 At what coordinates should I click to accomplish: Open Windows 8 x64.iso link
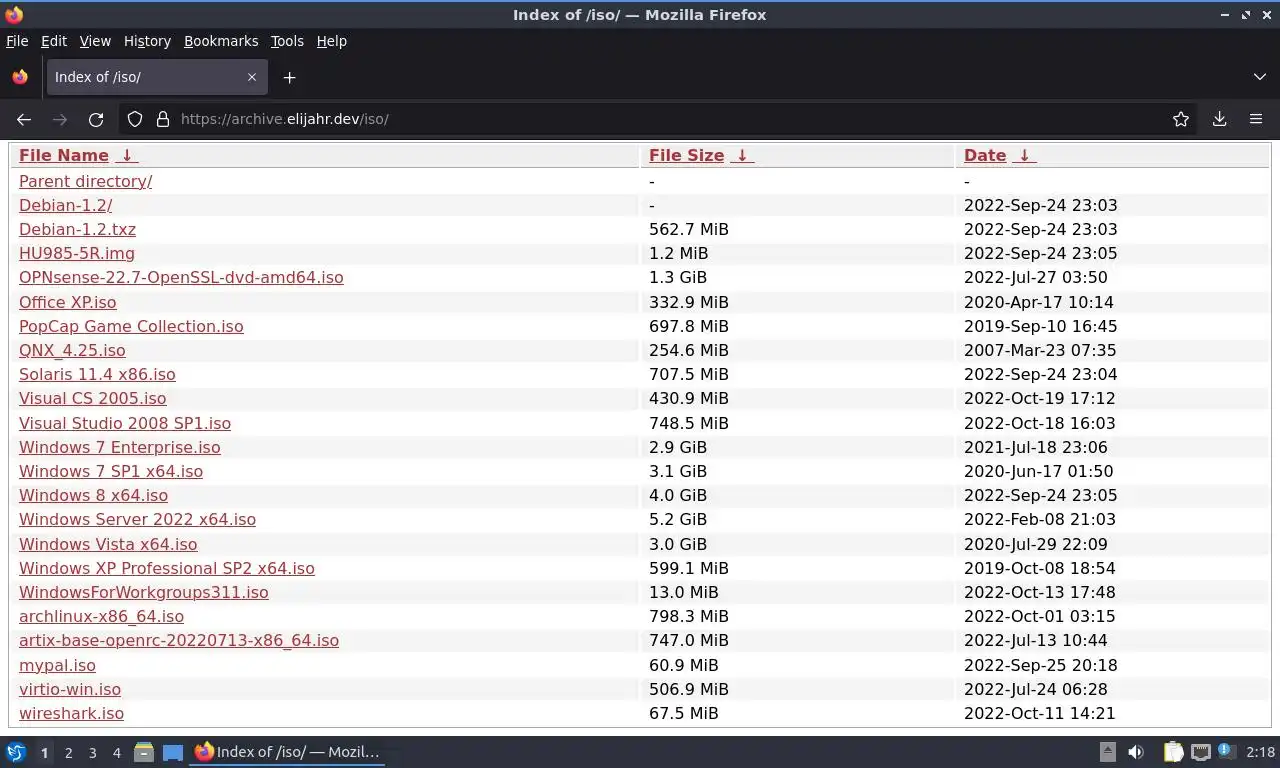click(x=93, y=495)
